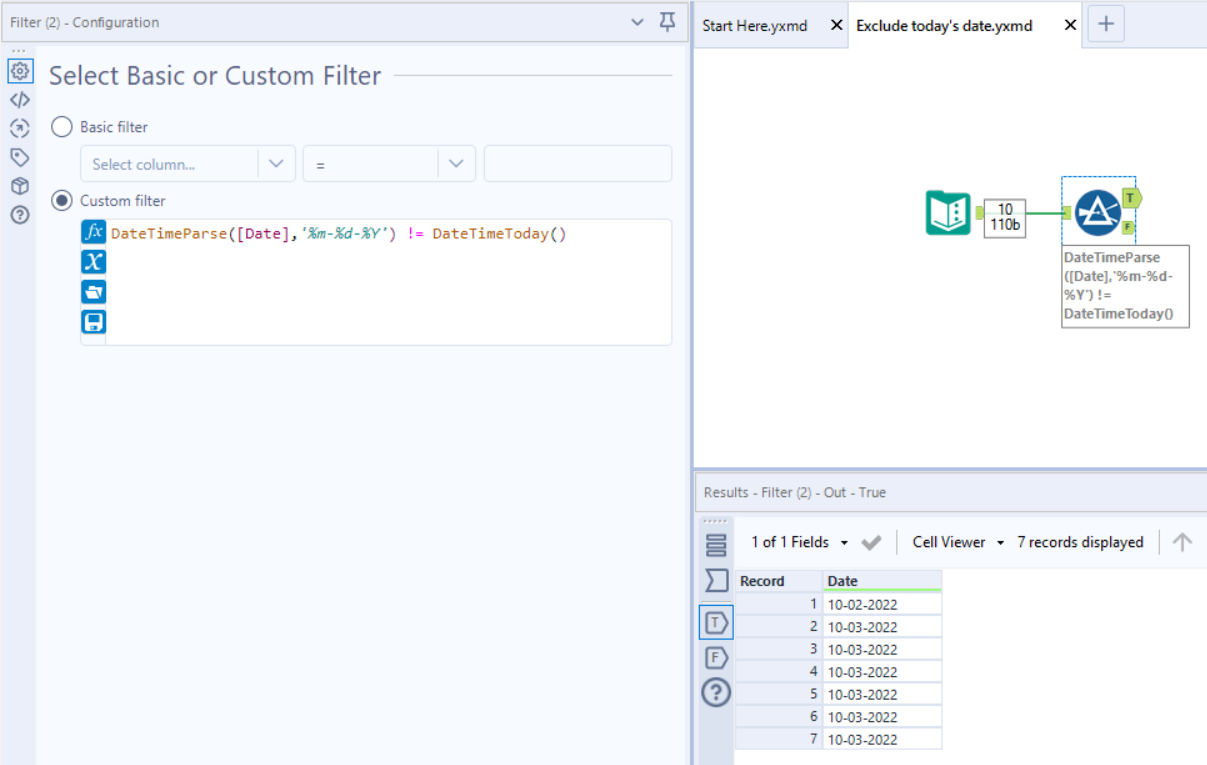1207x765 pixels.
Task: Open the XML code view icon
Action: point(20,100)
